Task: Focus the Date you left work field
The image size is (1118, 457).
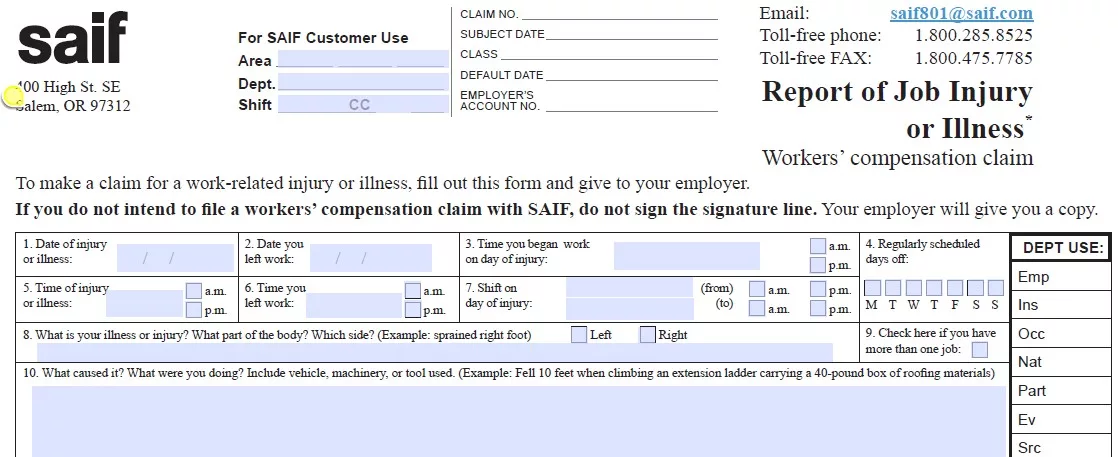Action: click(x=371, y=258)
